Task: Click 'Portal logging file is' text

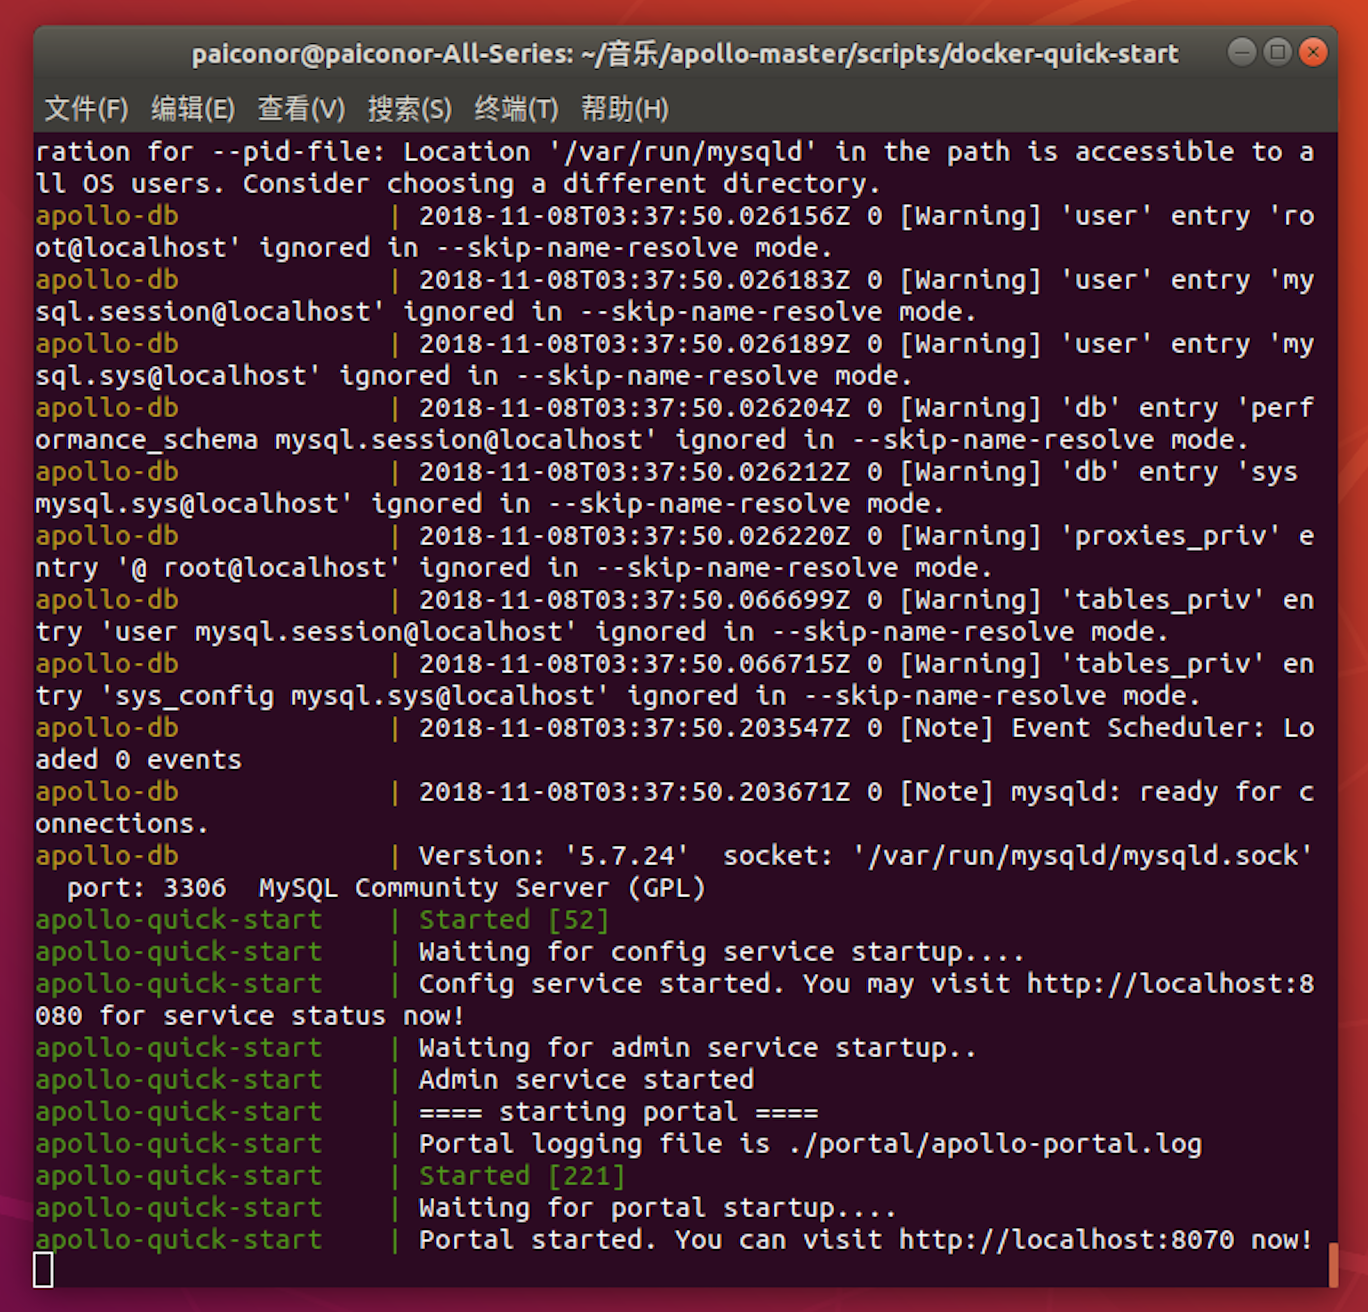Action: (x=595, y=1144)
